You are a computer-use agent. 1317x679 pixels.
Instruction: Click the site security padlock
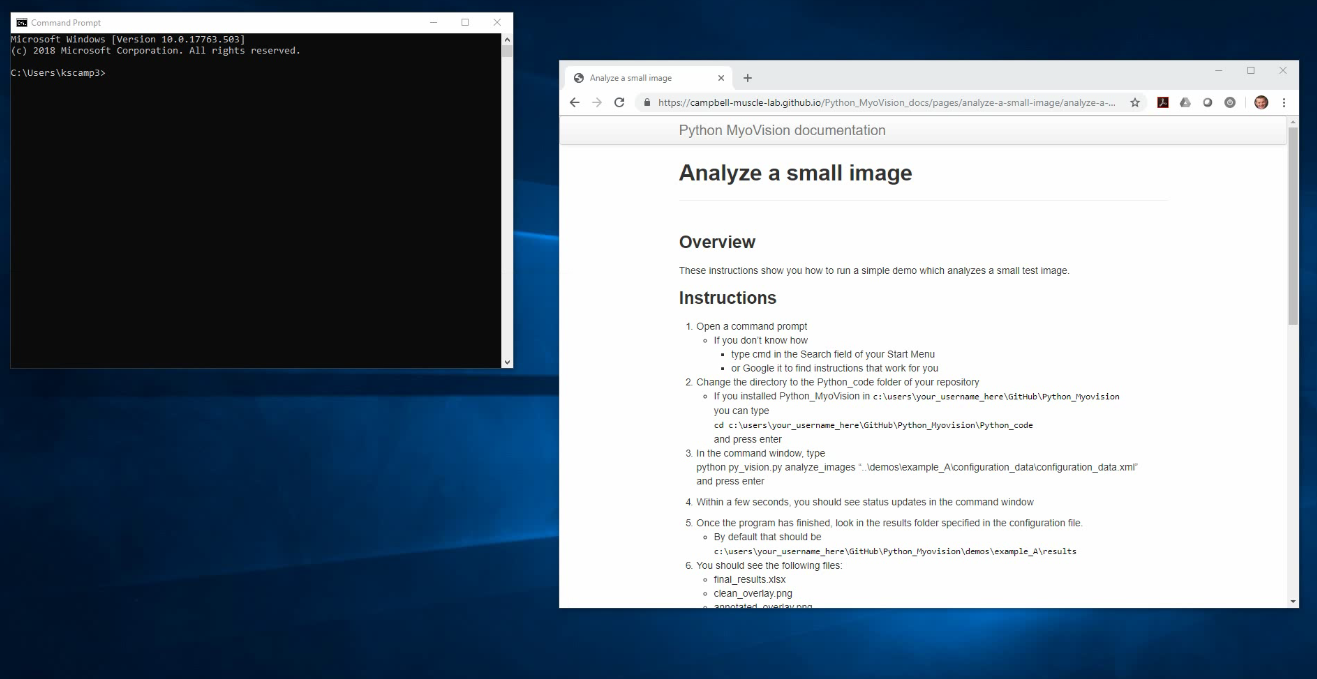(648, 102)
